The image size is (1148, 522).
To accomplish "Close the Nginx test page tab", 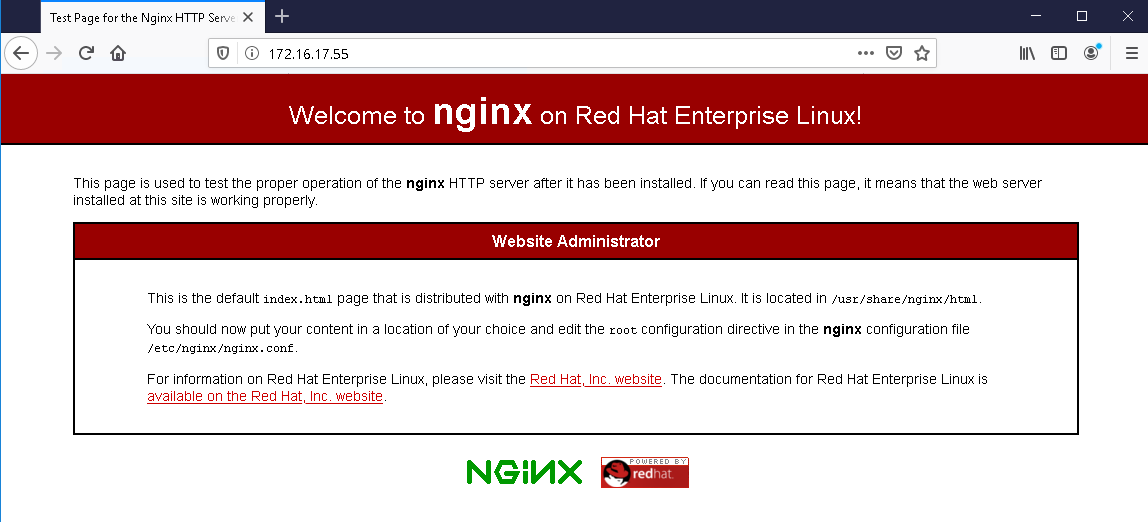I will point(247,17).
